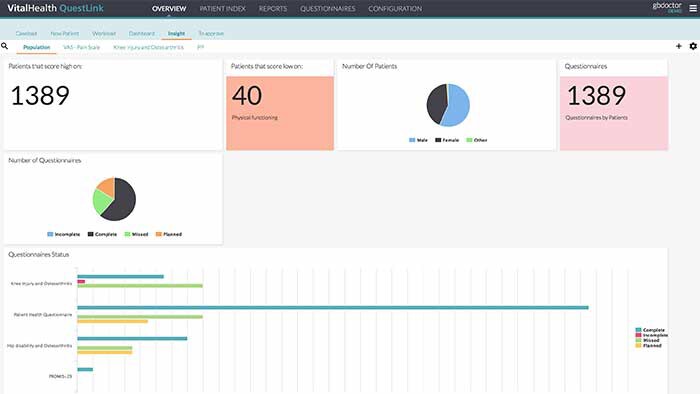Image resolution: width=700 pixels, height=394 pixels.
Task: Click the PROMIS-29 Complete teal bar
Action: coord(85,369)
